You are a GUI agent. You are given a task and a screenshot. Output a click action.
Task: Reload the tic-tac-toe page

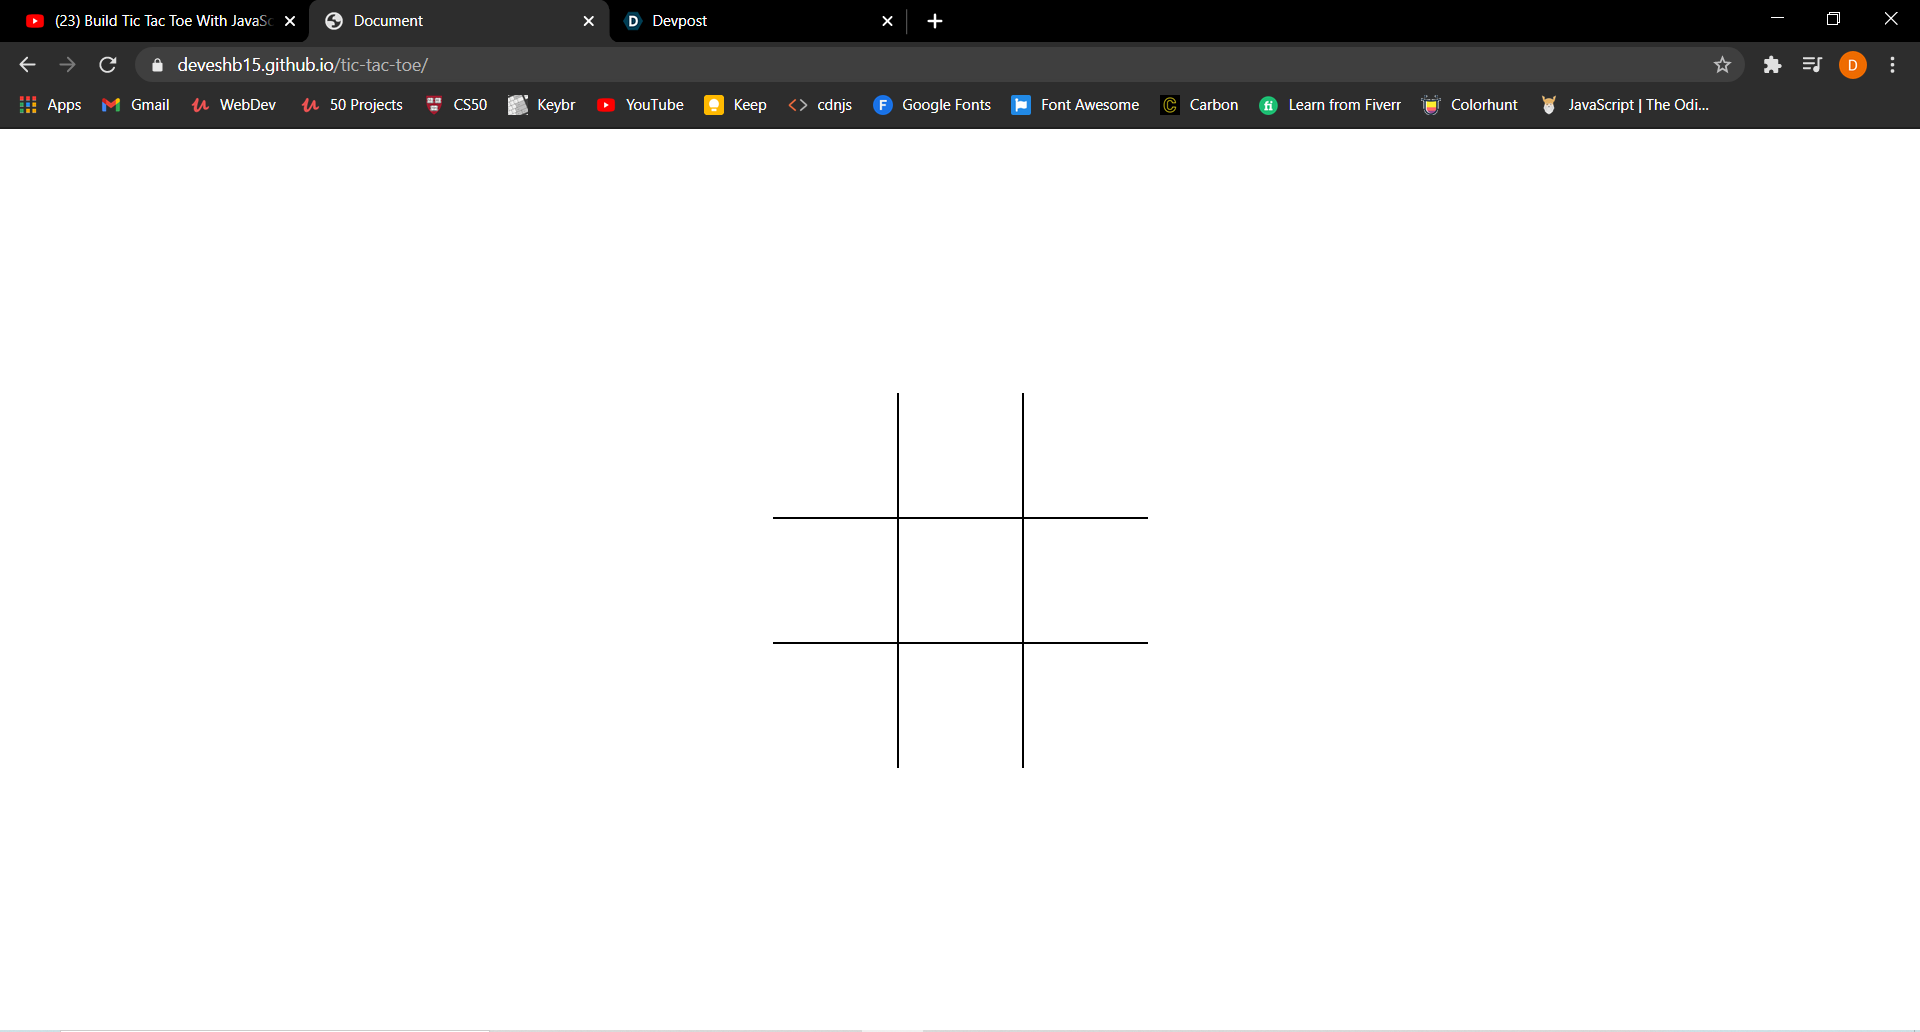tap(108, 65)
